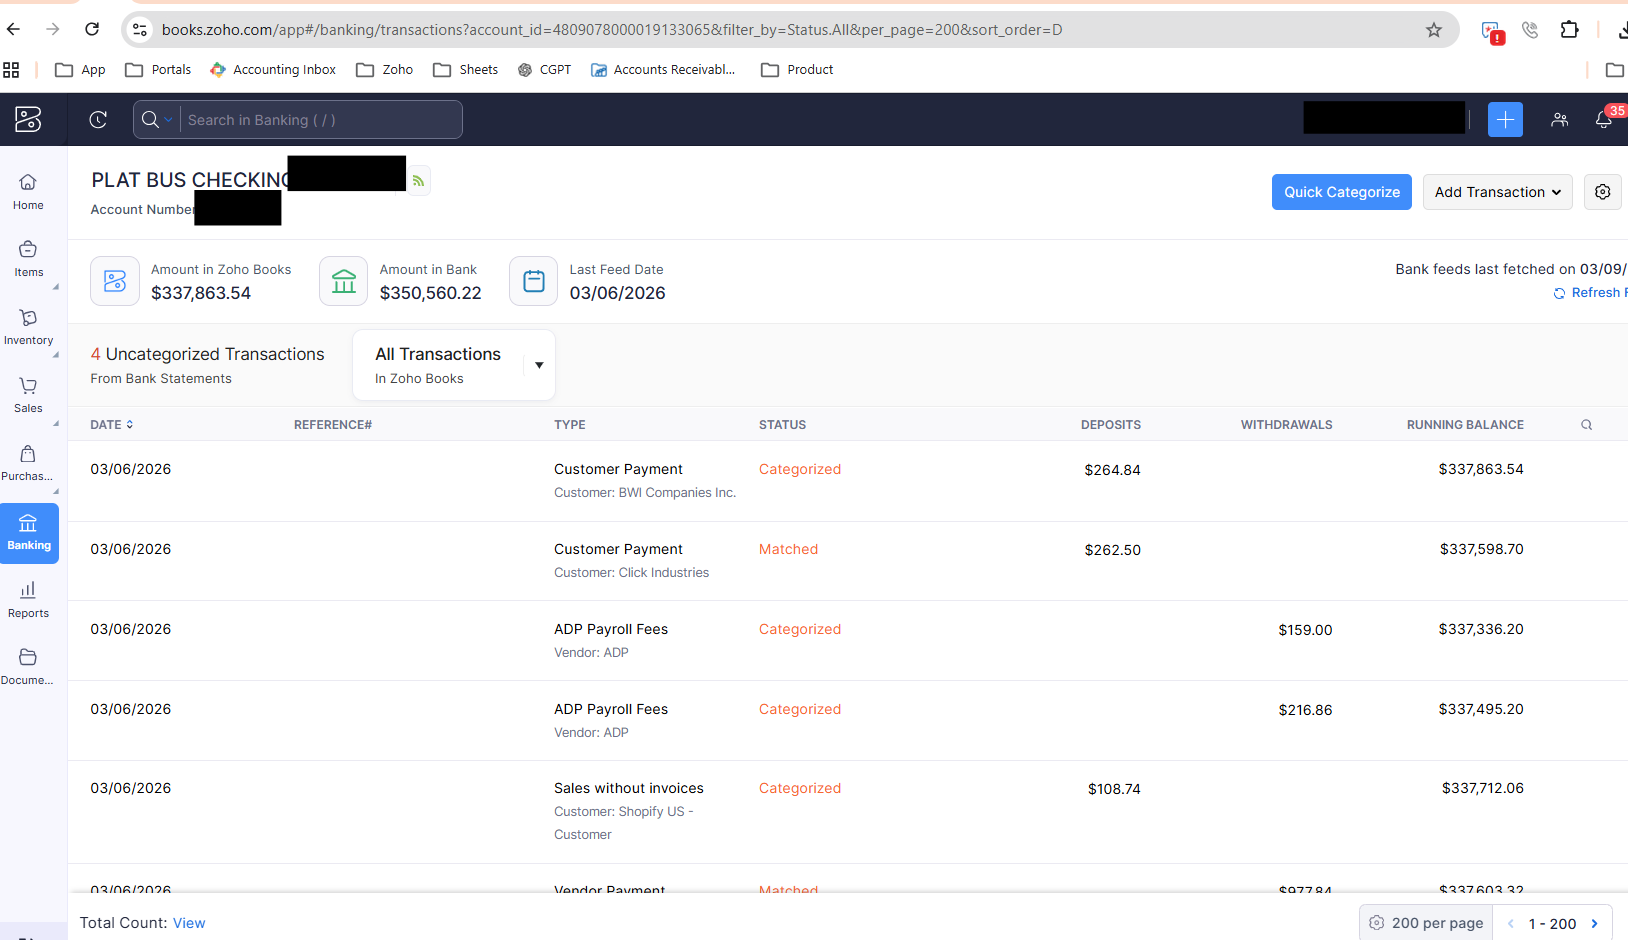Open the App bookmarks folder
The image size is (1628, 940).
[x=80, y=70]
